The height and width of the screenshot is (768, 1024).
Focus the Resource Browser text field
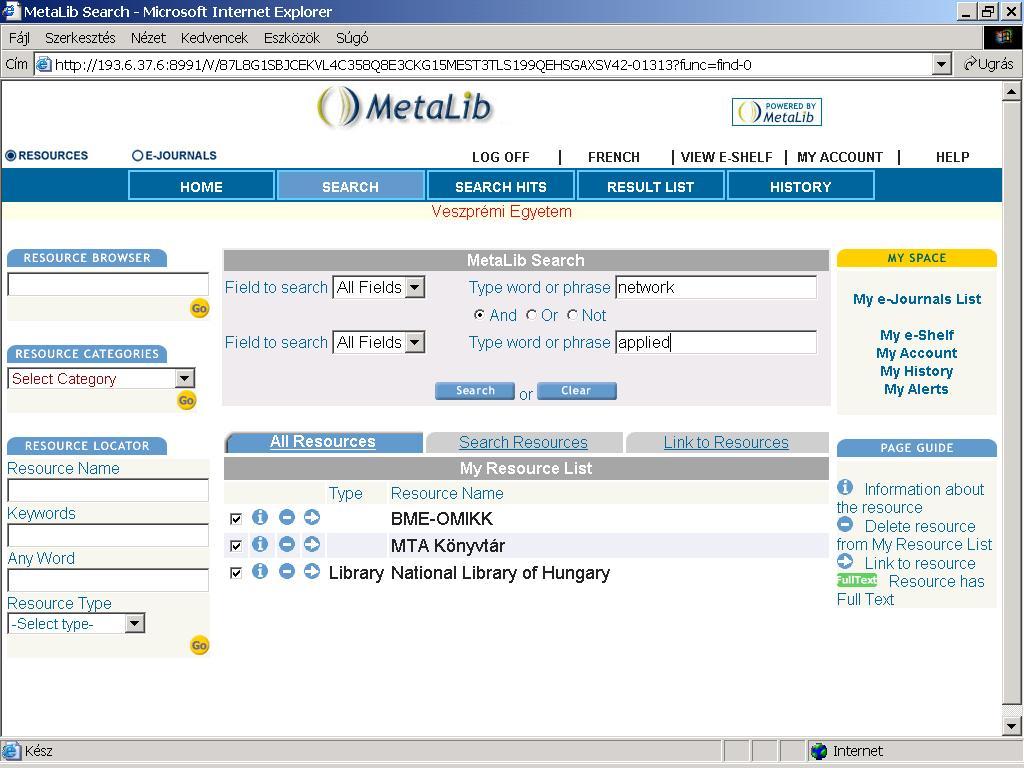tap(108, 284)
